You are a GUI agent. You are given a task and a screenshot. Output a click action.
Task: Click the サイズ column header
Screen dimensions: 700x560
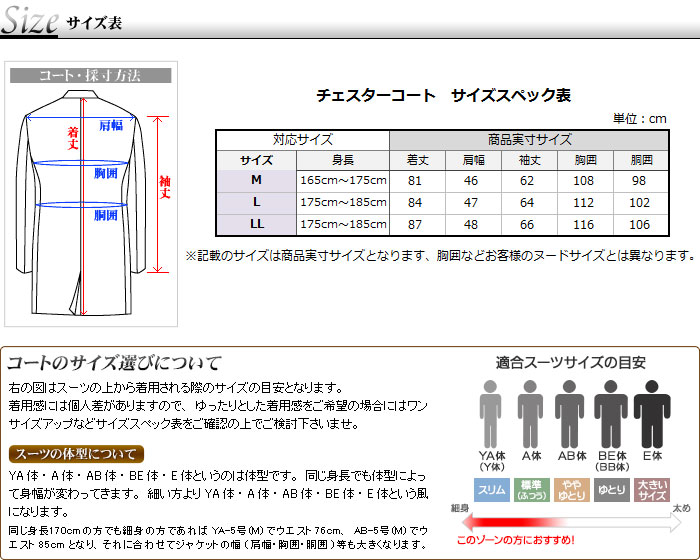coord(256,160)
